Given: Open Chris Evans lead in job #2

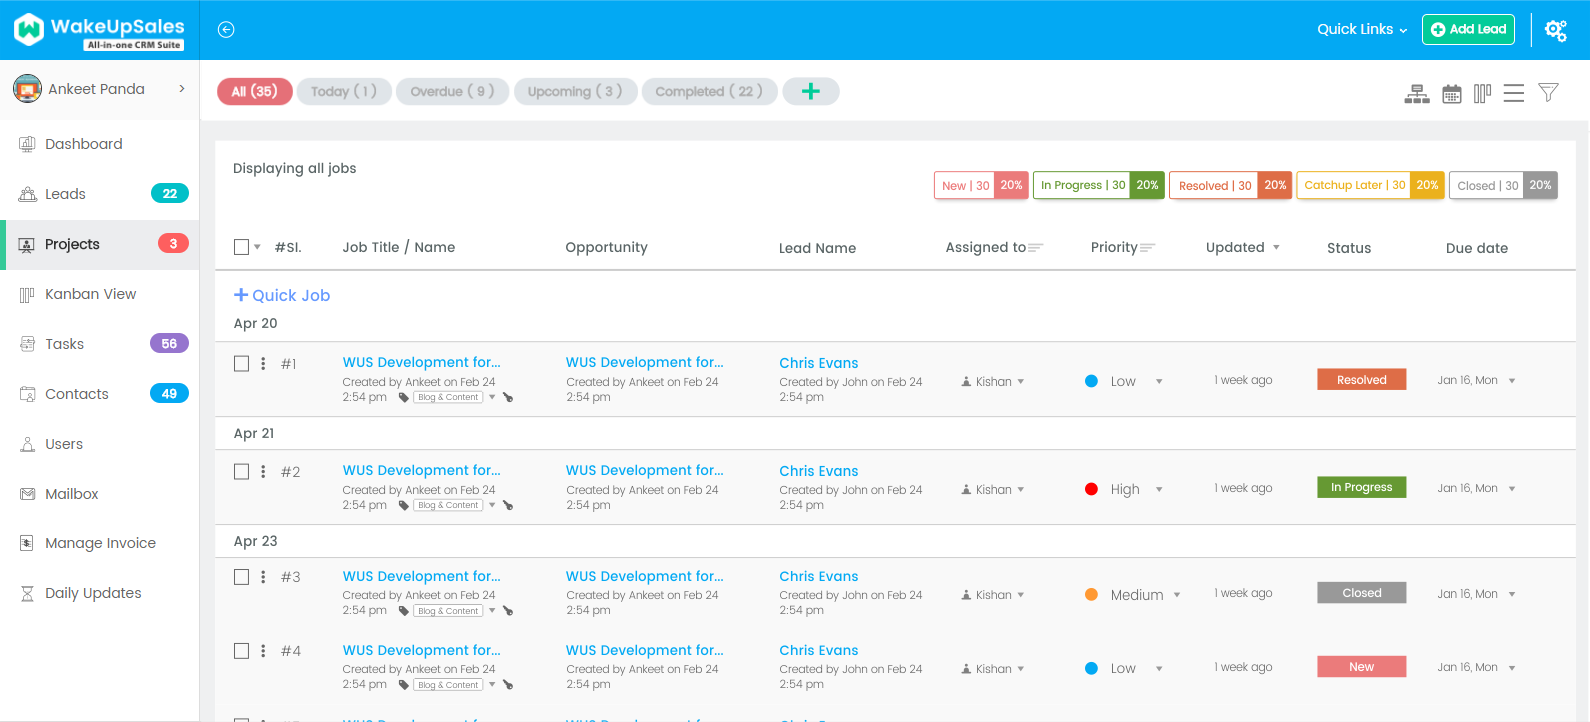Looking at the screenshot, I should click(x=819, y=471).
